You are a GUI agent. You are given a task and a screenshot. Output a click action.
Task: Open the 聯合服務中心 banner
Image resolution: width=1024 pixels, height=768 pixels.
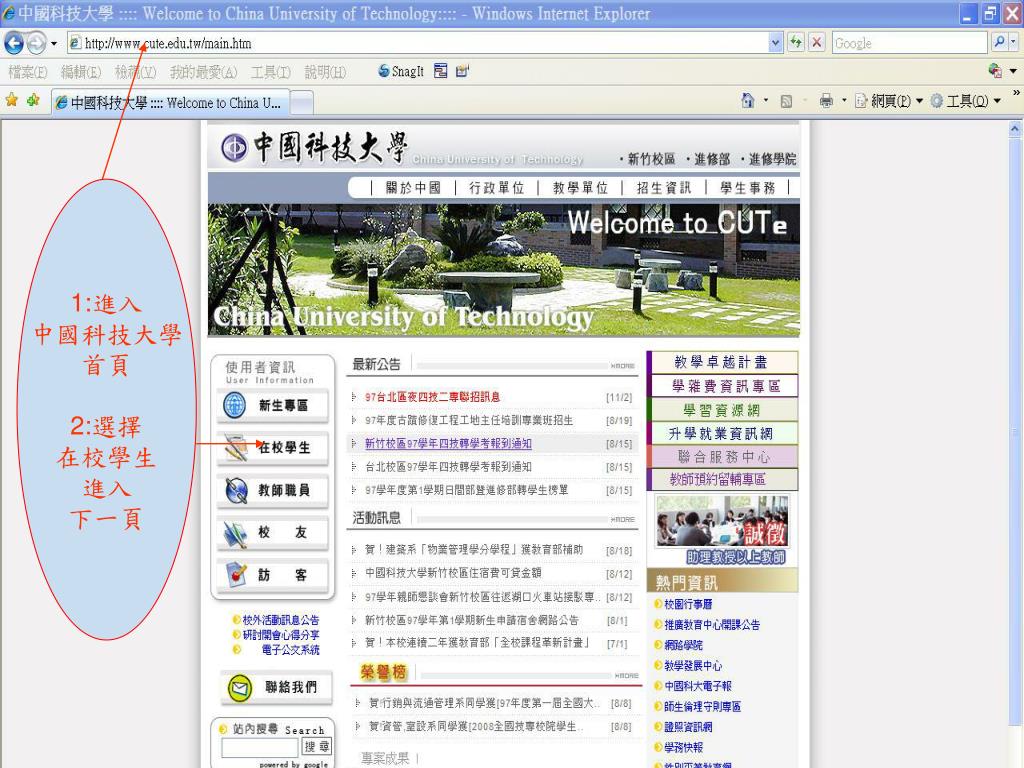[x=722, y=456]
